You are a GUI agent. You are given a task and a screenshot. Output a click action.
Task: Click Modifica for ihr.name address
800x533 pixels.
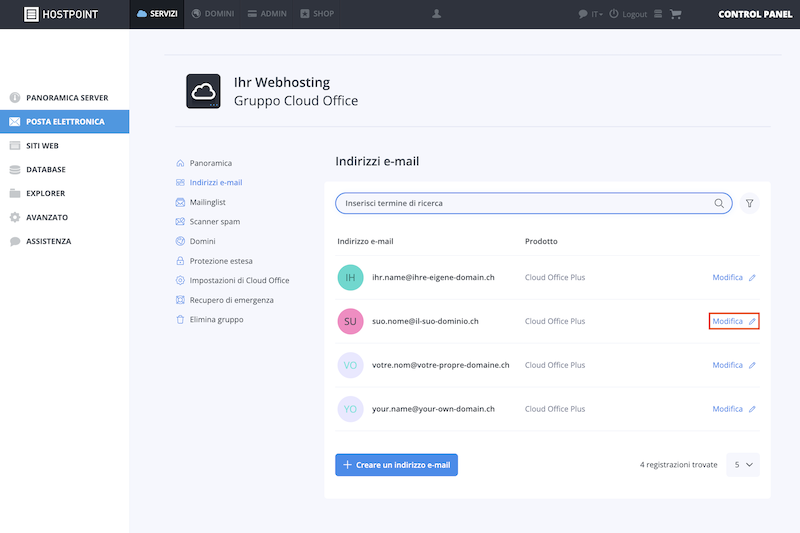point(734,277)
